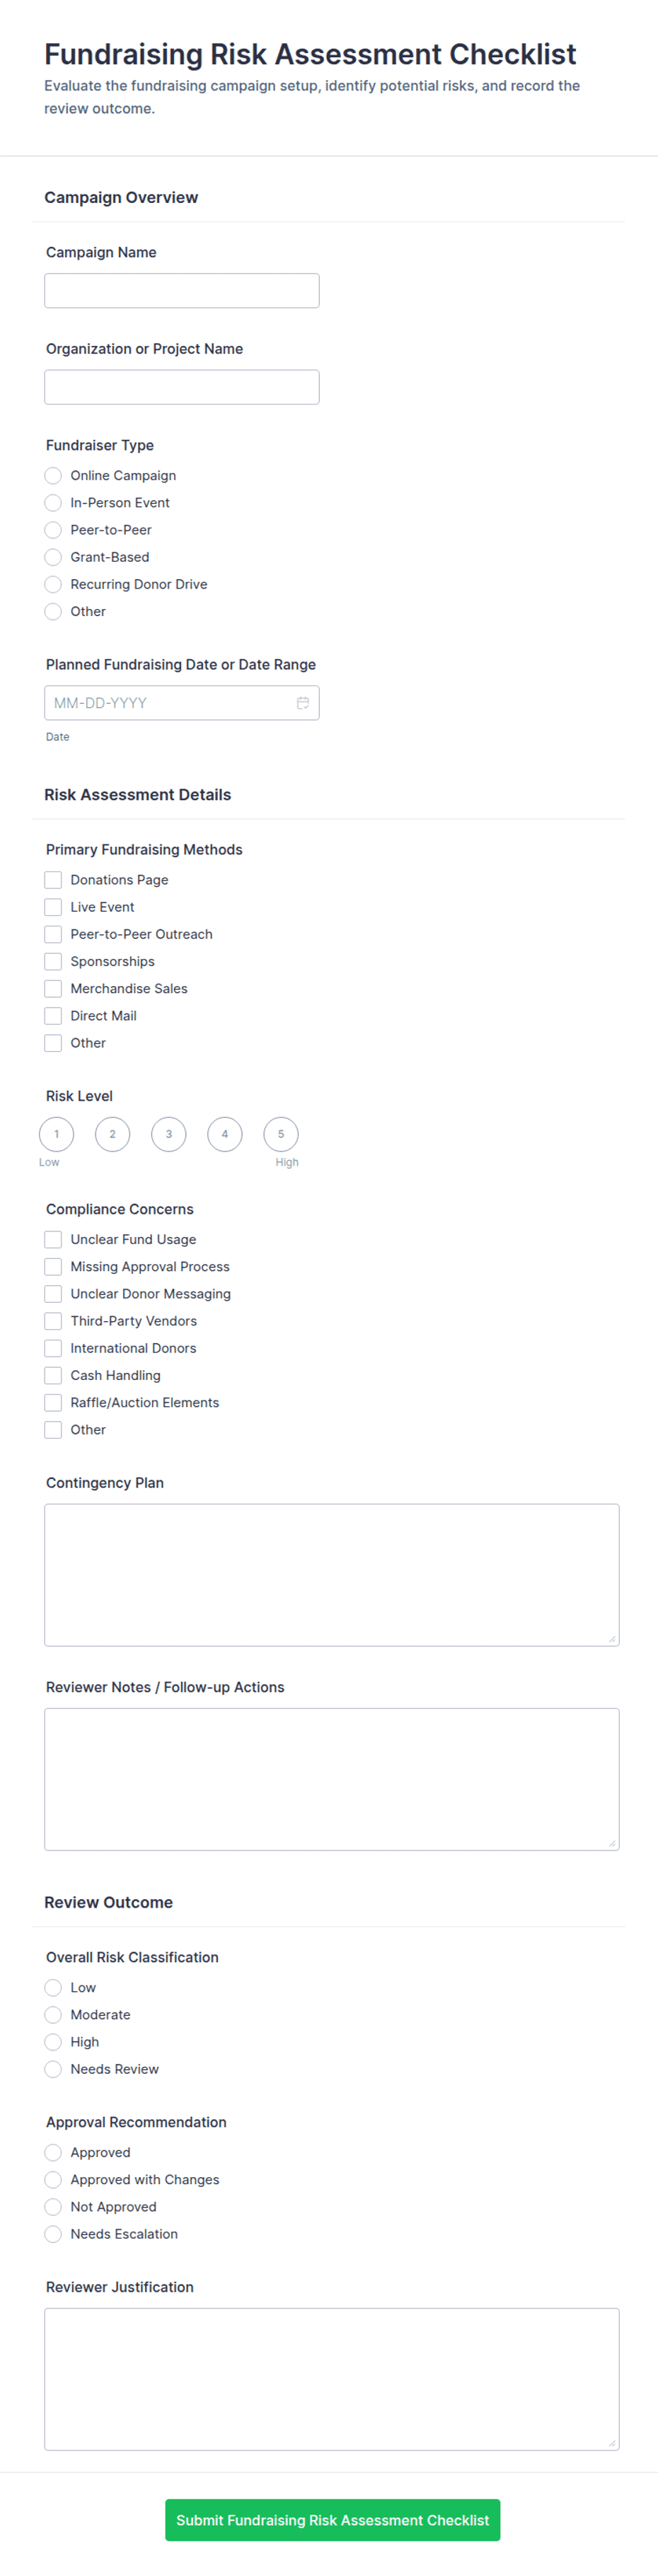
Task: Select risk level 4 rating circle
Action: [225, 1134]
